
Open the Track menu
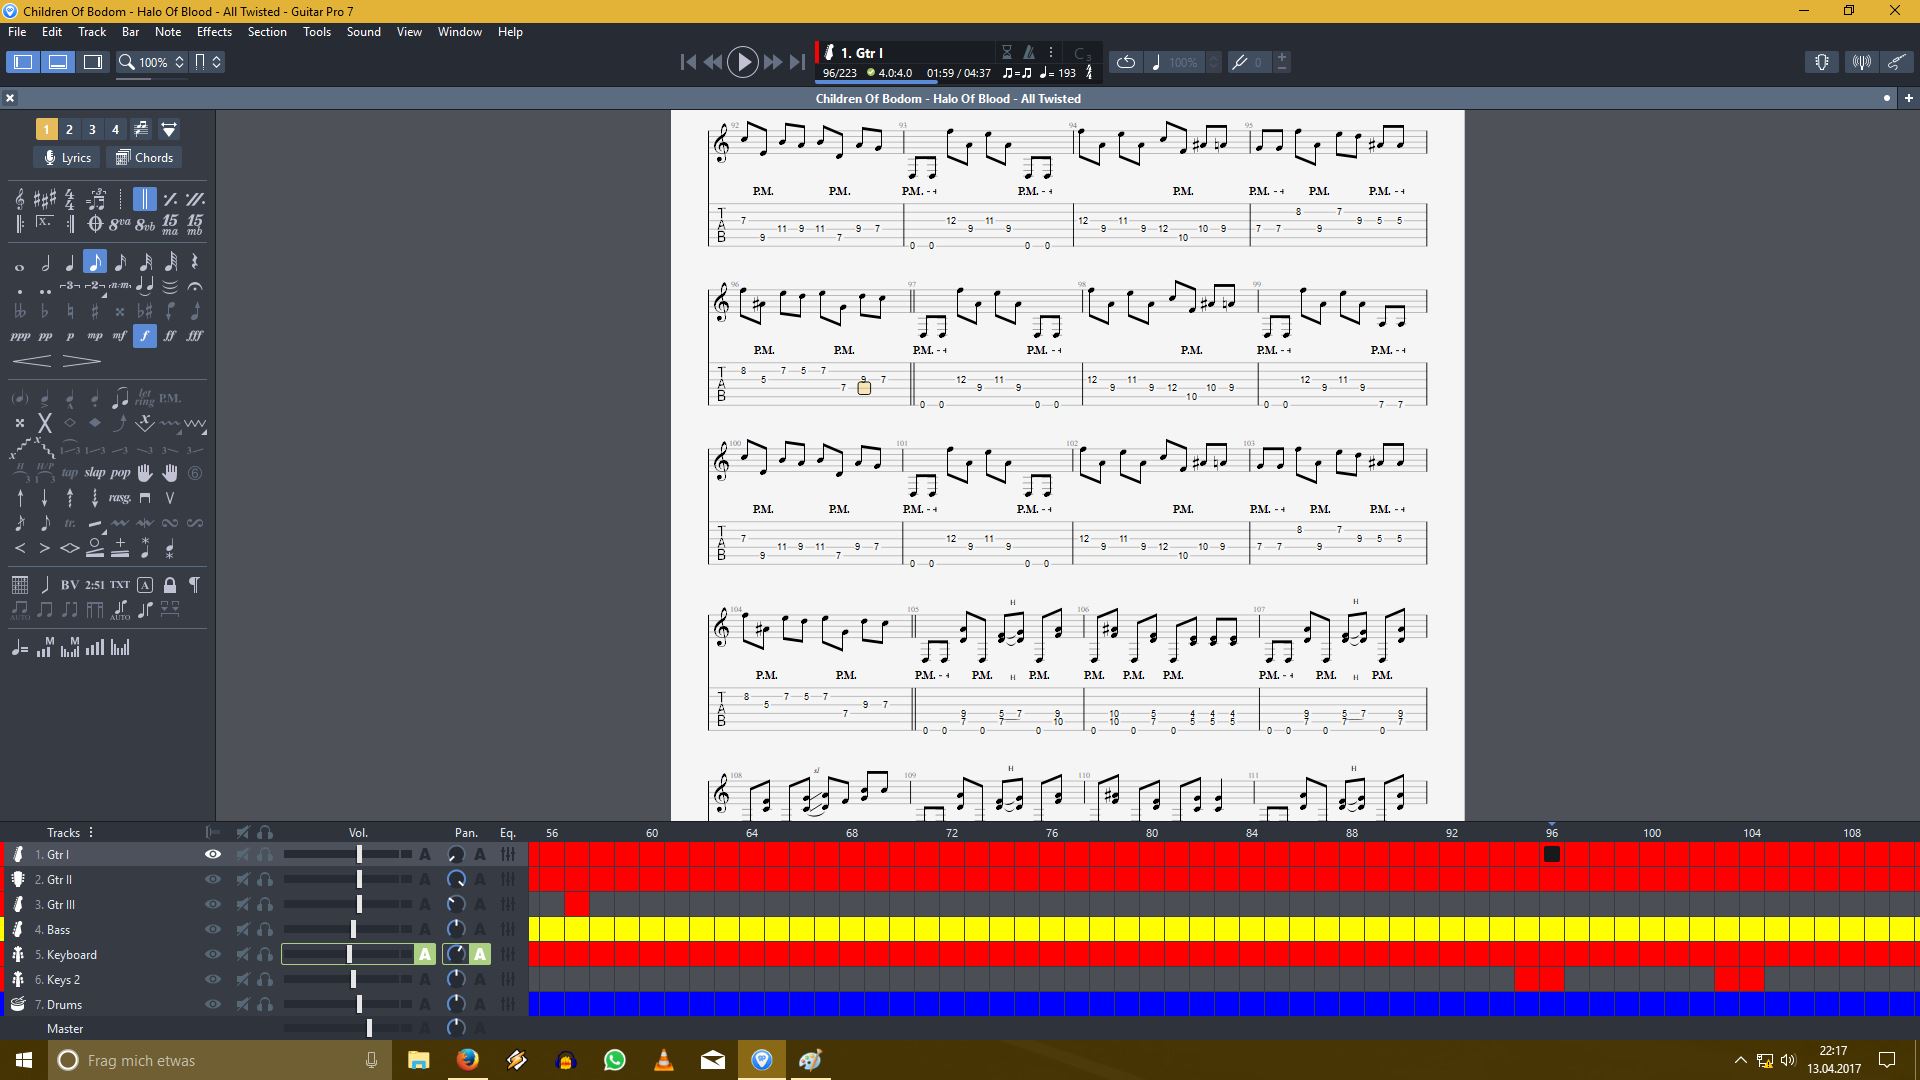[92, 32]
